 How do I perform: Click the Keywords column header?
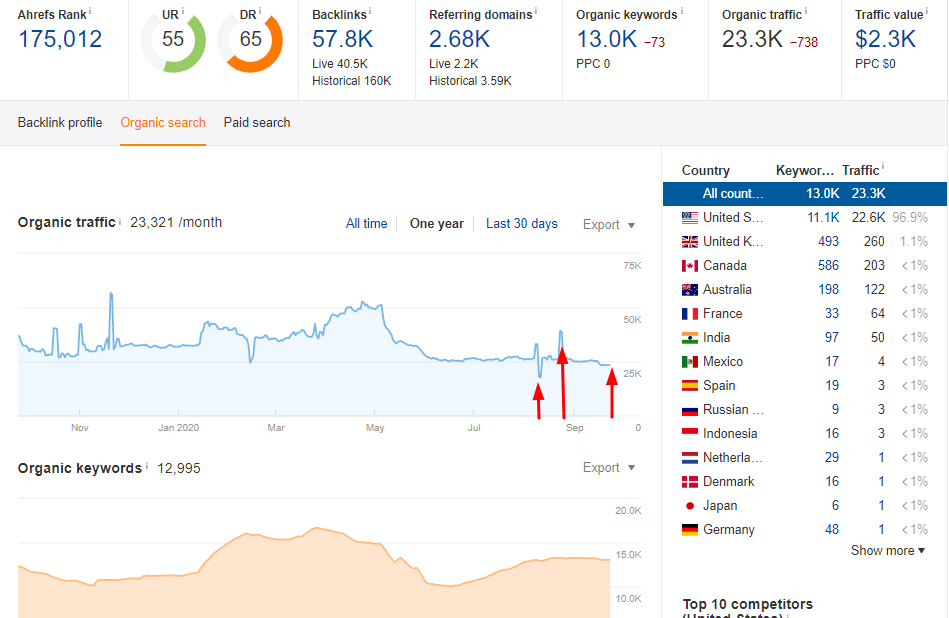[804, 170]
